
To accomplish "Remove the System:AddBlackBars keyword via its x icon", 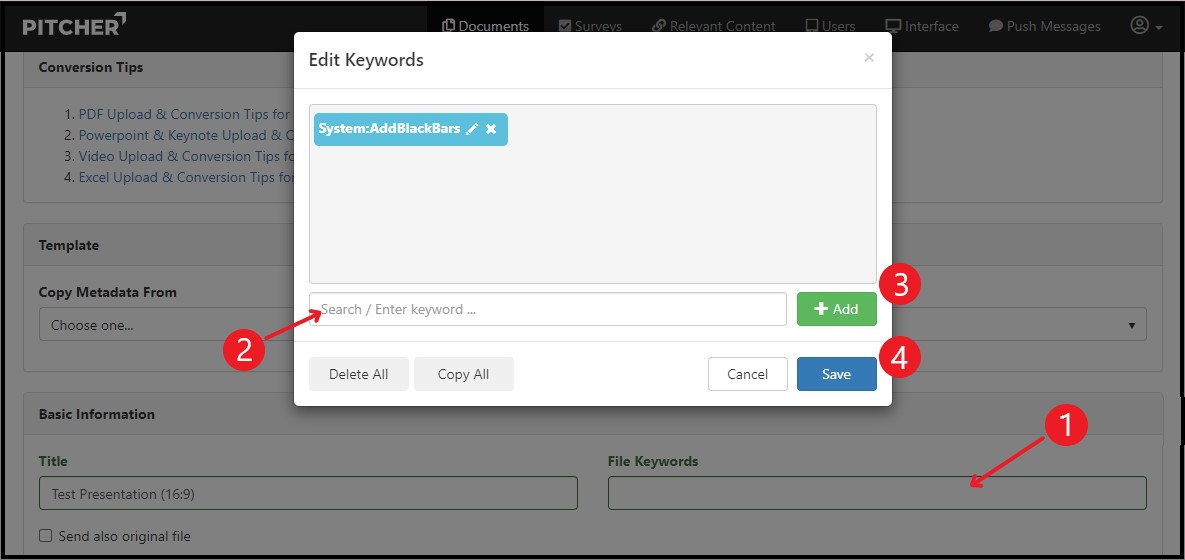I will (491, 129).
